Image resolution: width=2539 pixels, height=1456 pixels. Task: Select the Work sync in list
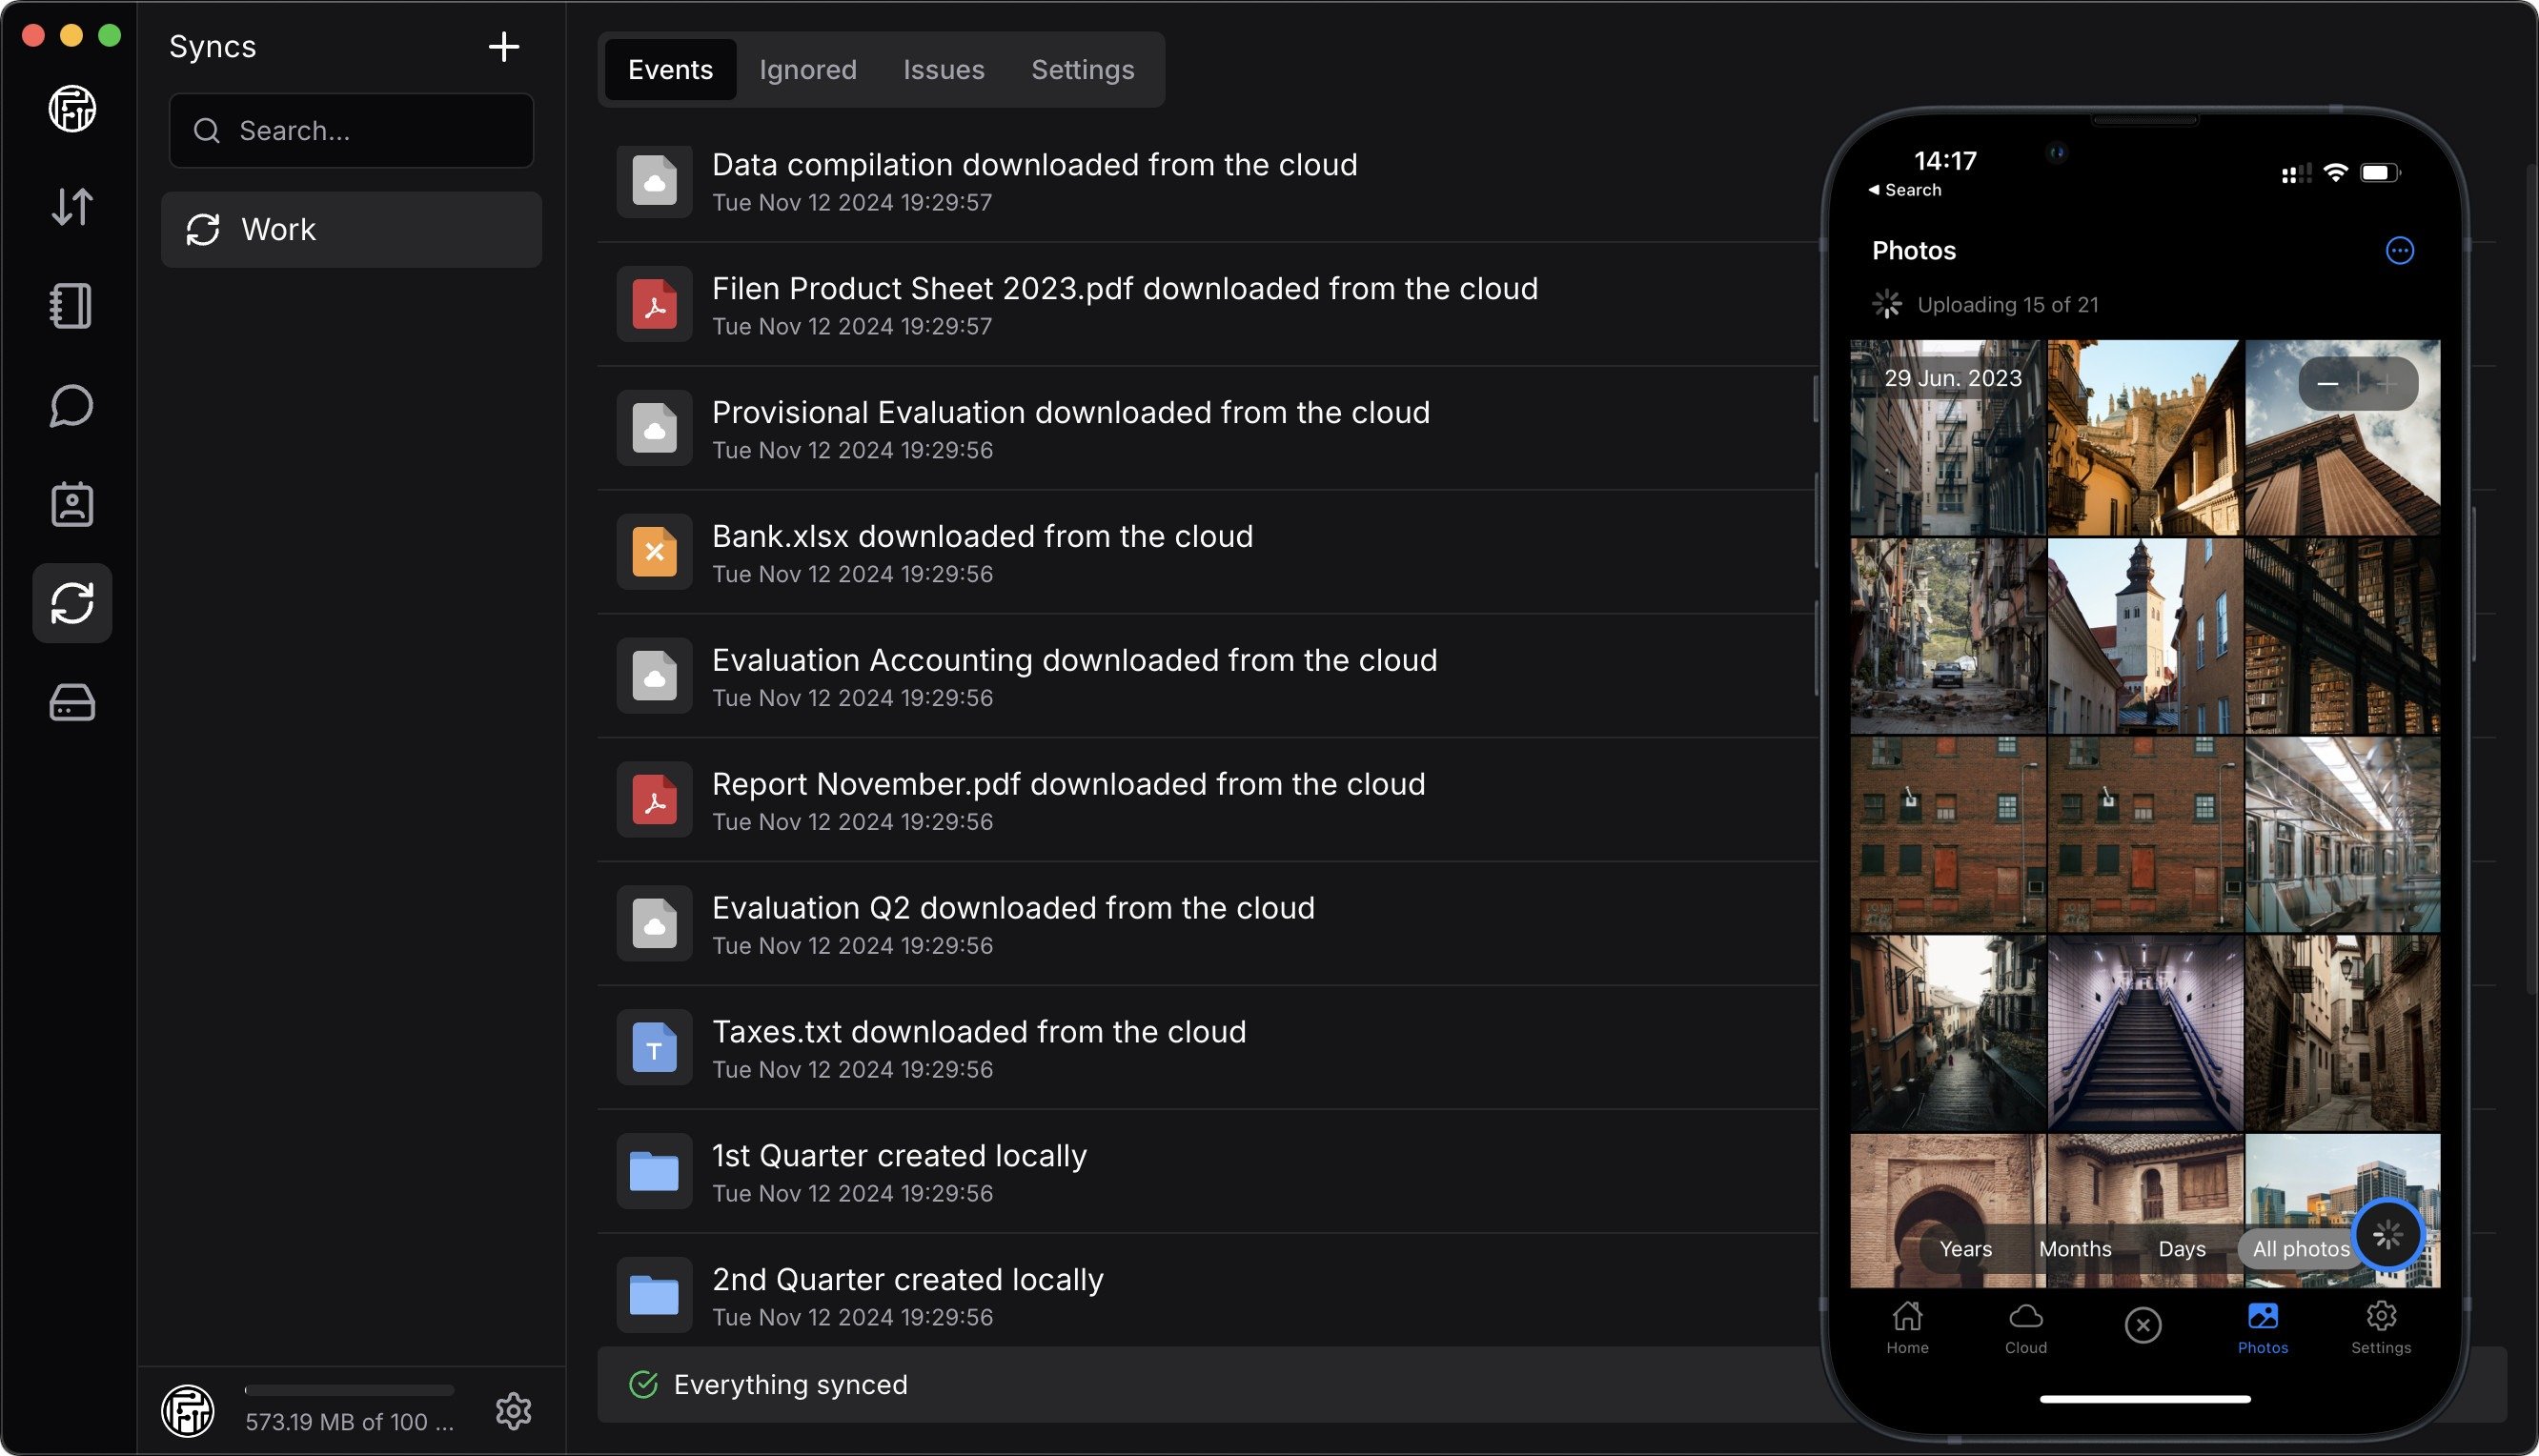(x=351, y=229)
